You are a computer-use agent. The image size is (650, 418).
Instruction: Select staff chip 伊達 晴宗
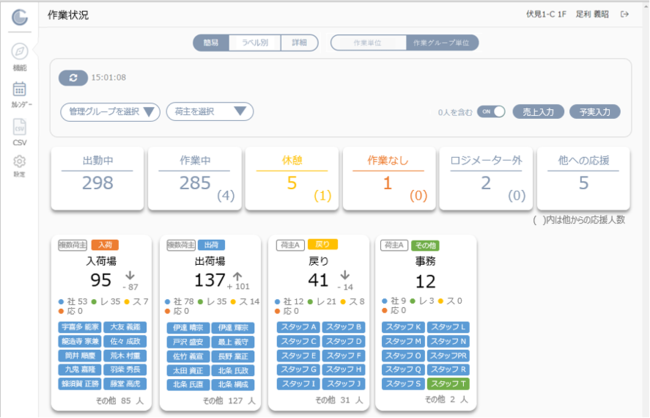[188, 328]
